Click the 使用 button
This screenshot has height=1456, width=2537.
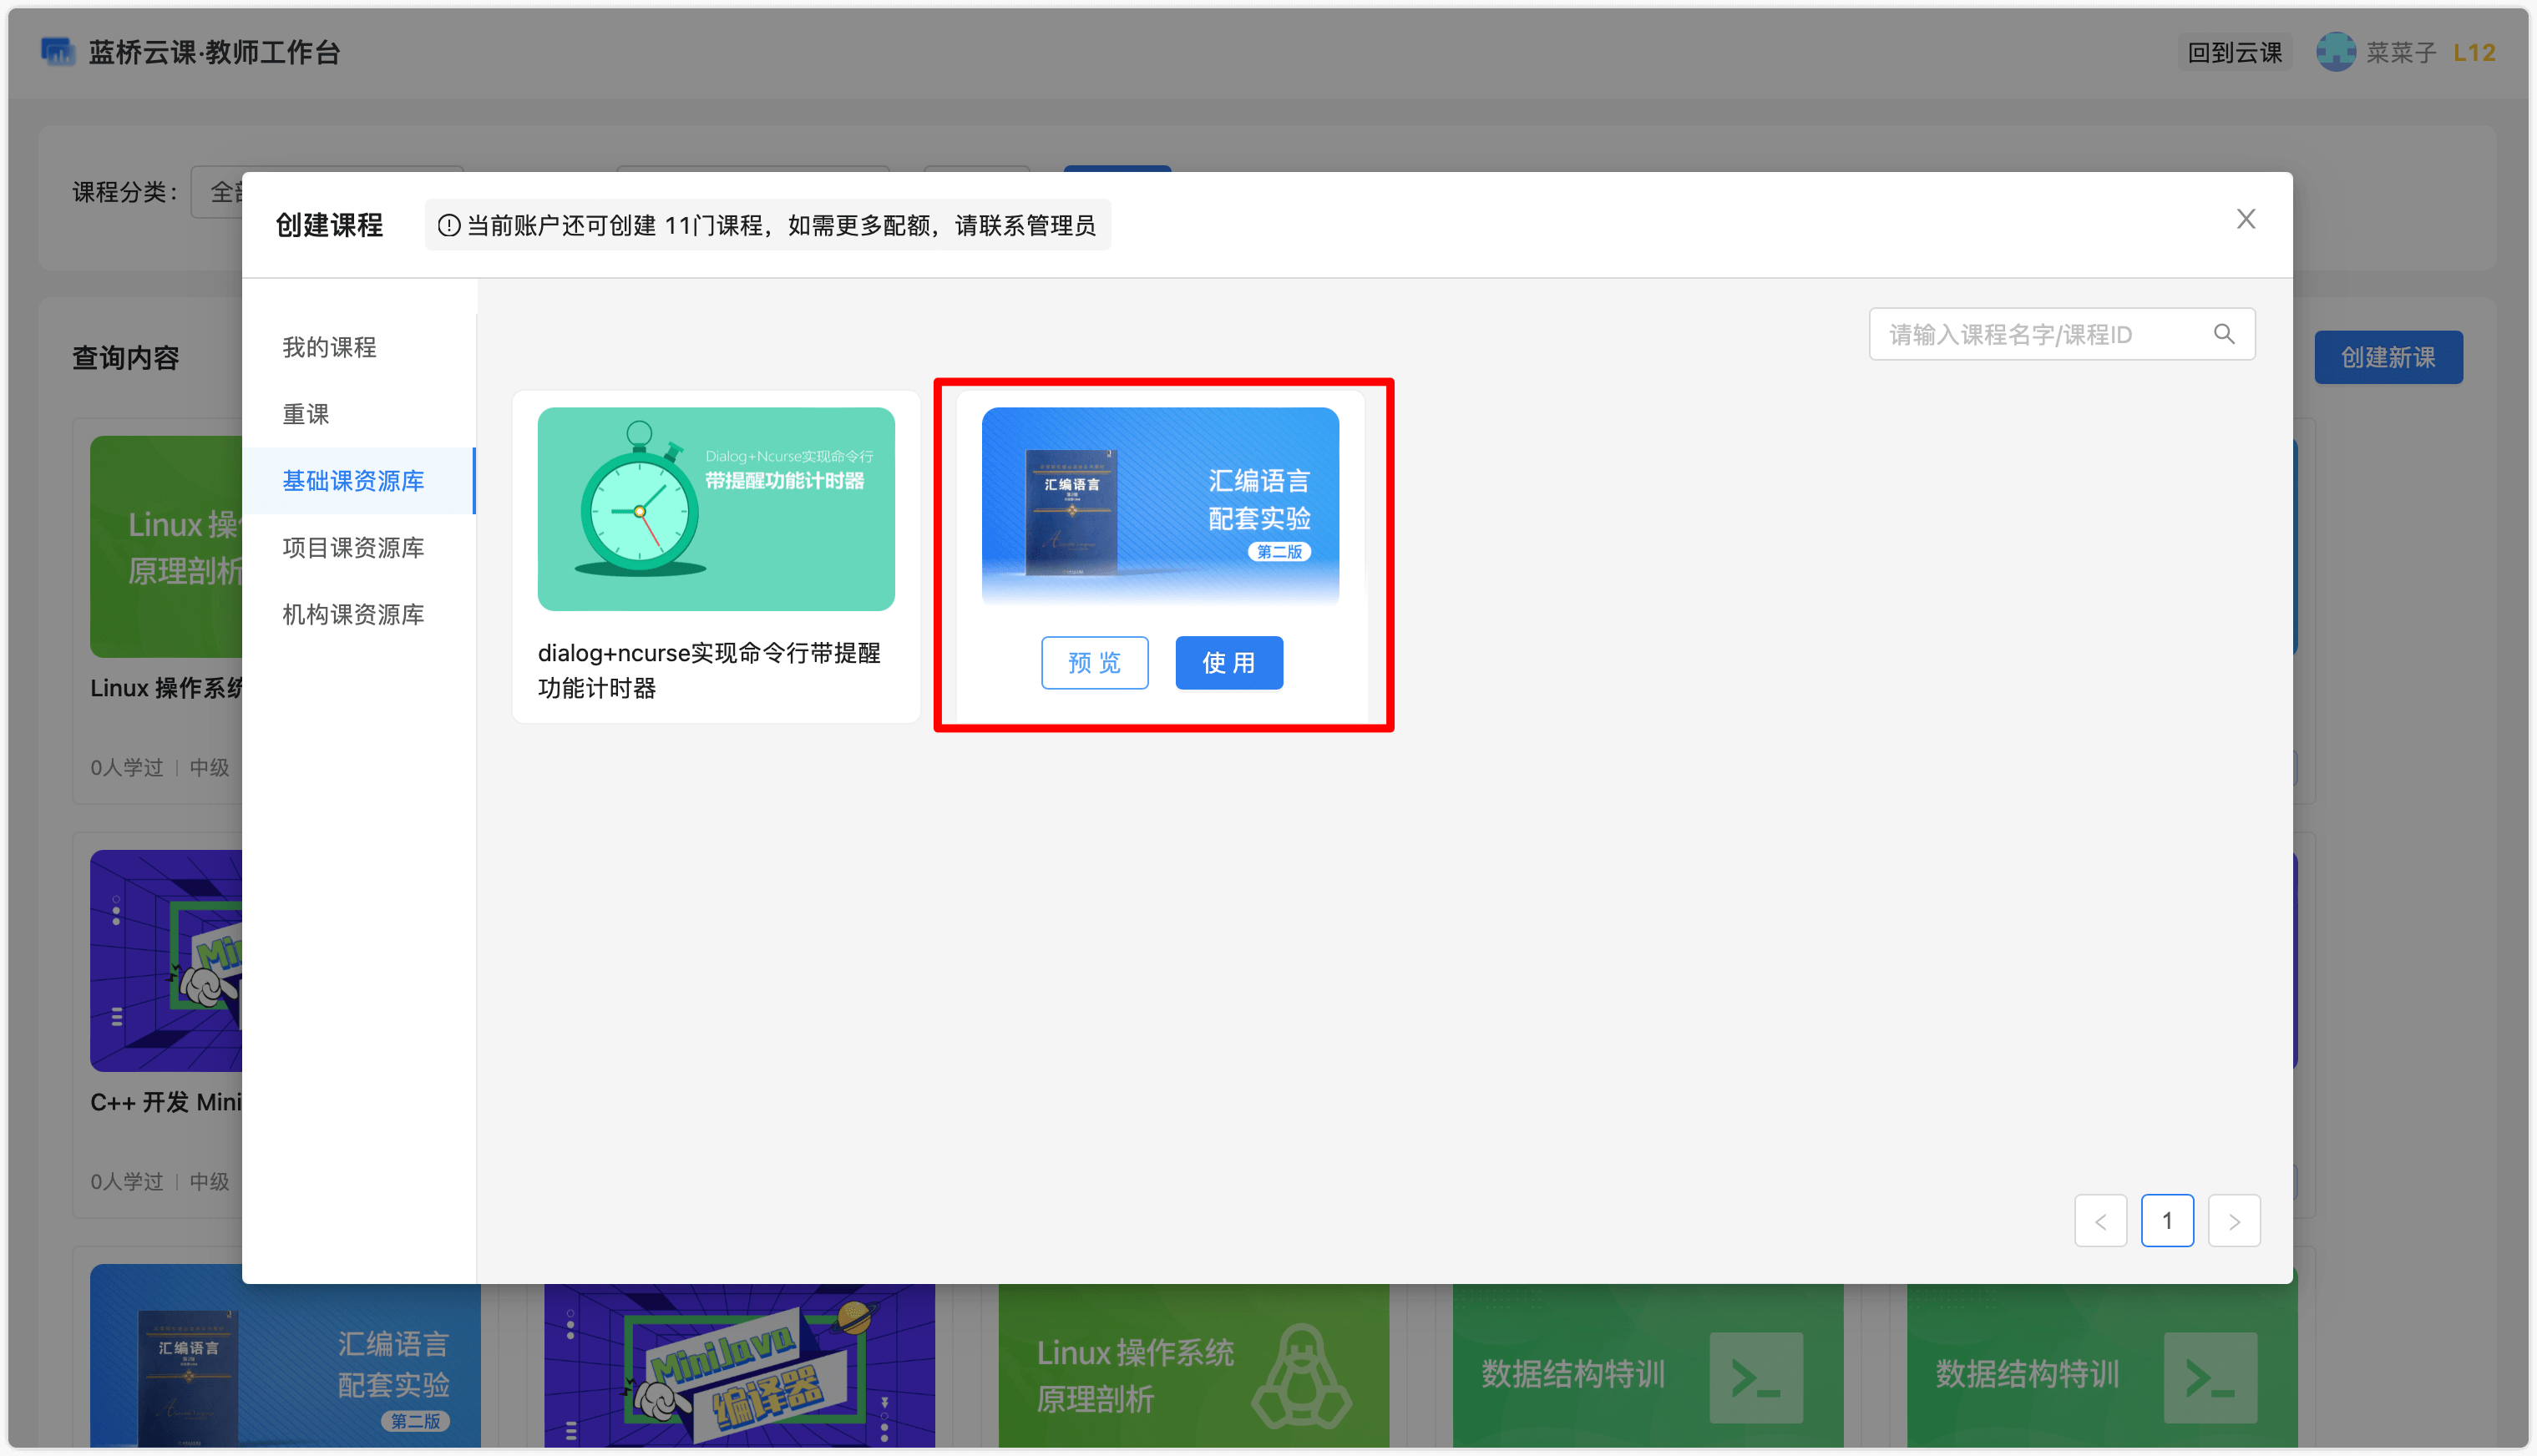click(x=1228, y=663)
